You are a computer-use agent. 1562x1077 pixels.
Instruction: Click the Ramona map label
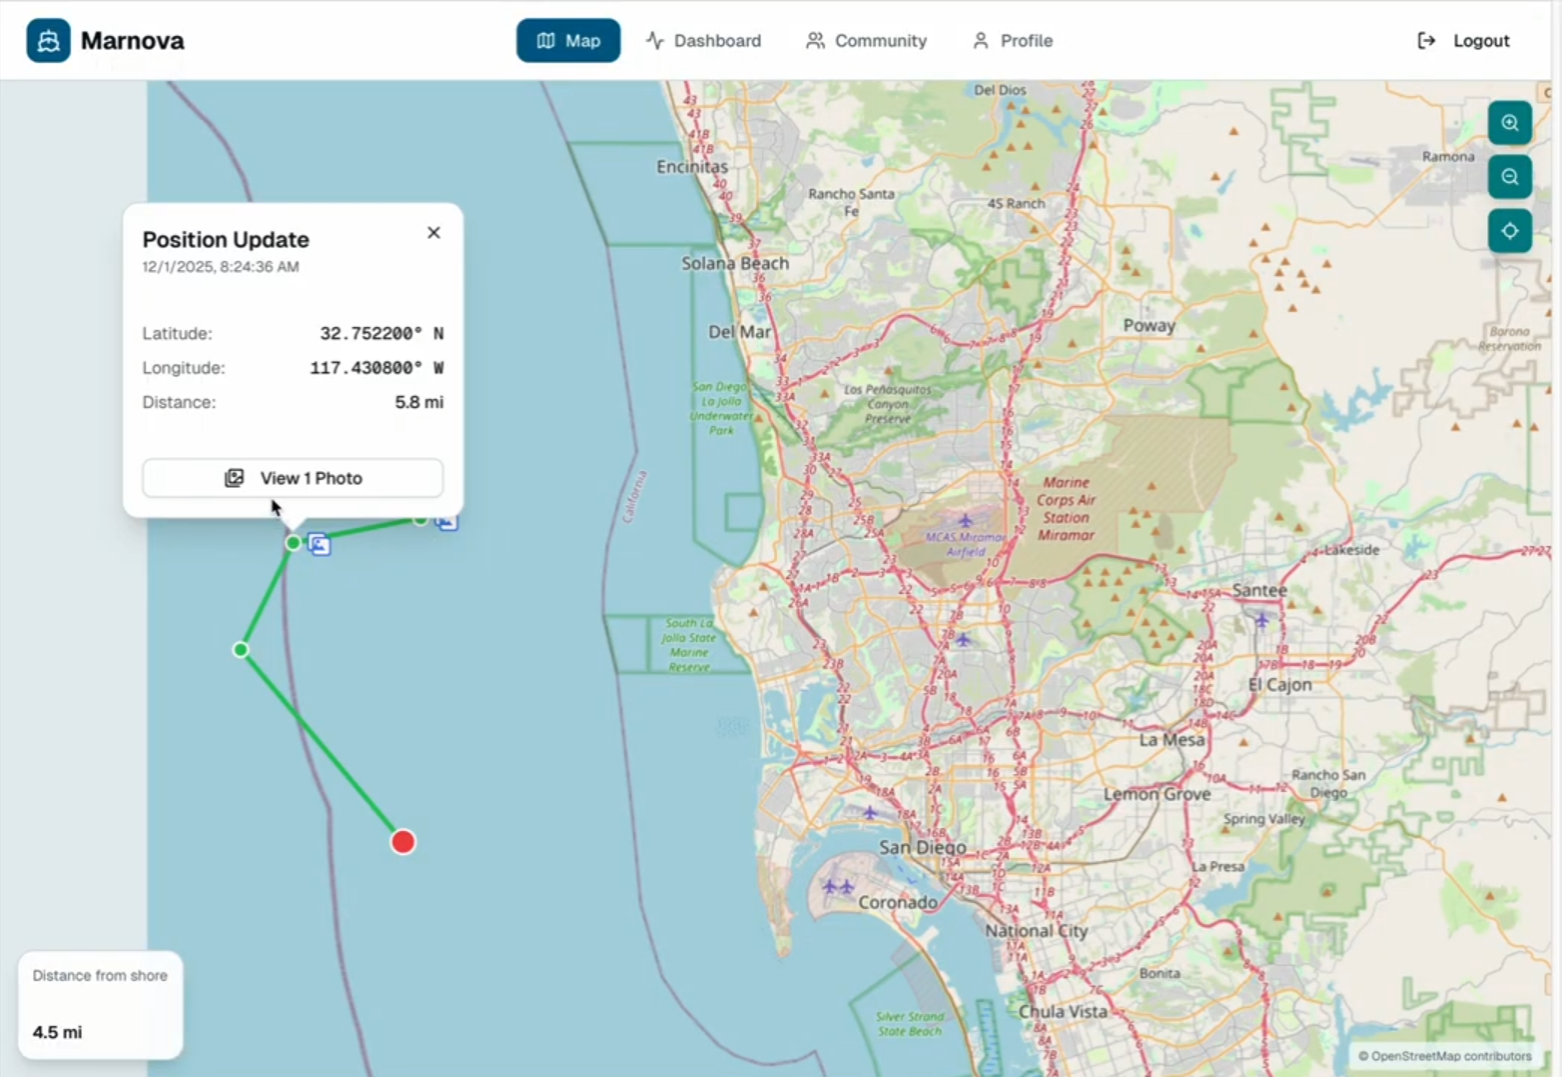click(1448, 156)
